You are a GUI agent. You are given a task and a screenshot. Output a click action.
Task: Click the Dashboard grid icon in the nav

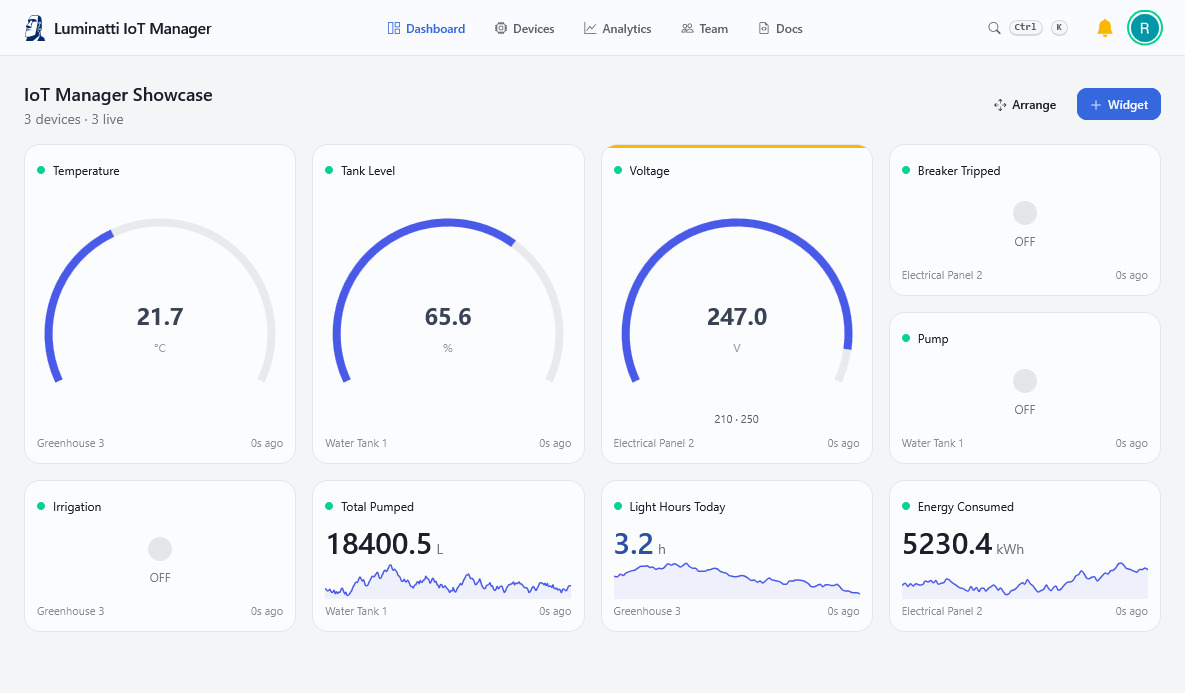tap(394, 28)
